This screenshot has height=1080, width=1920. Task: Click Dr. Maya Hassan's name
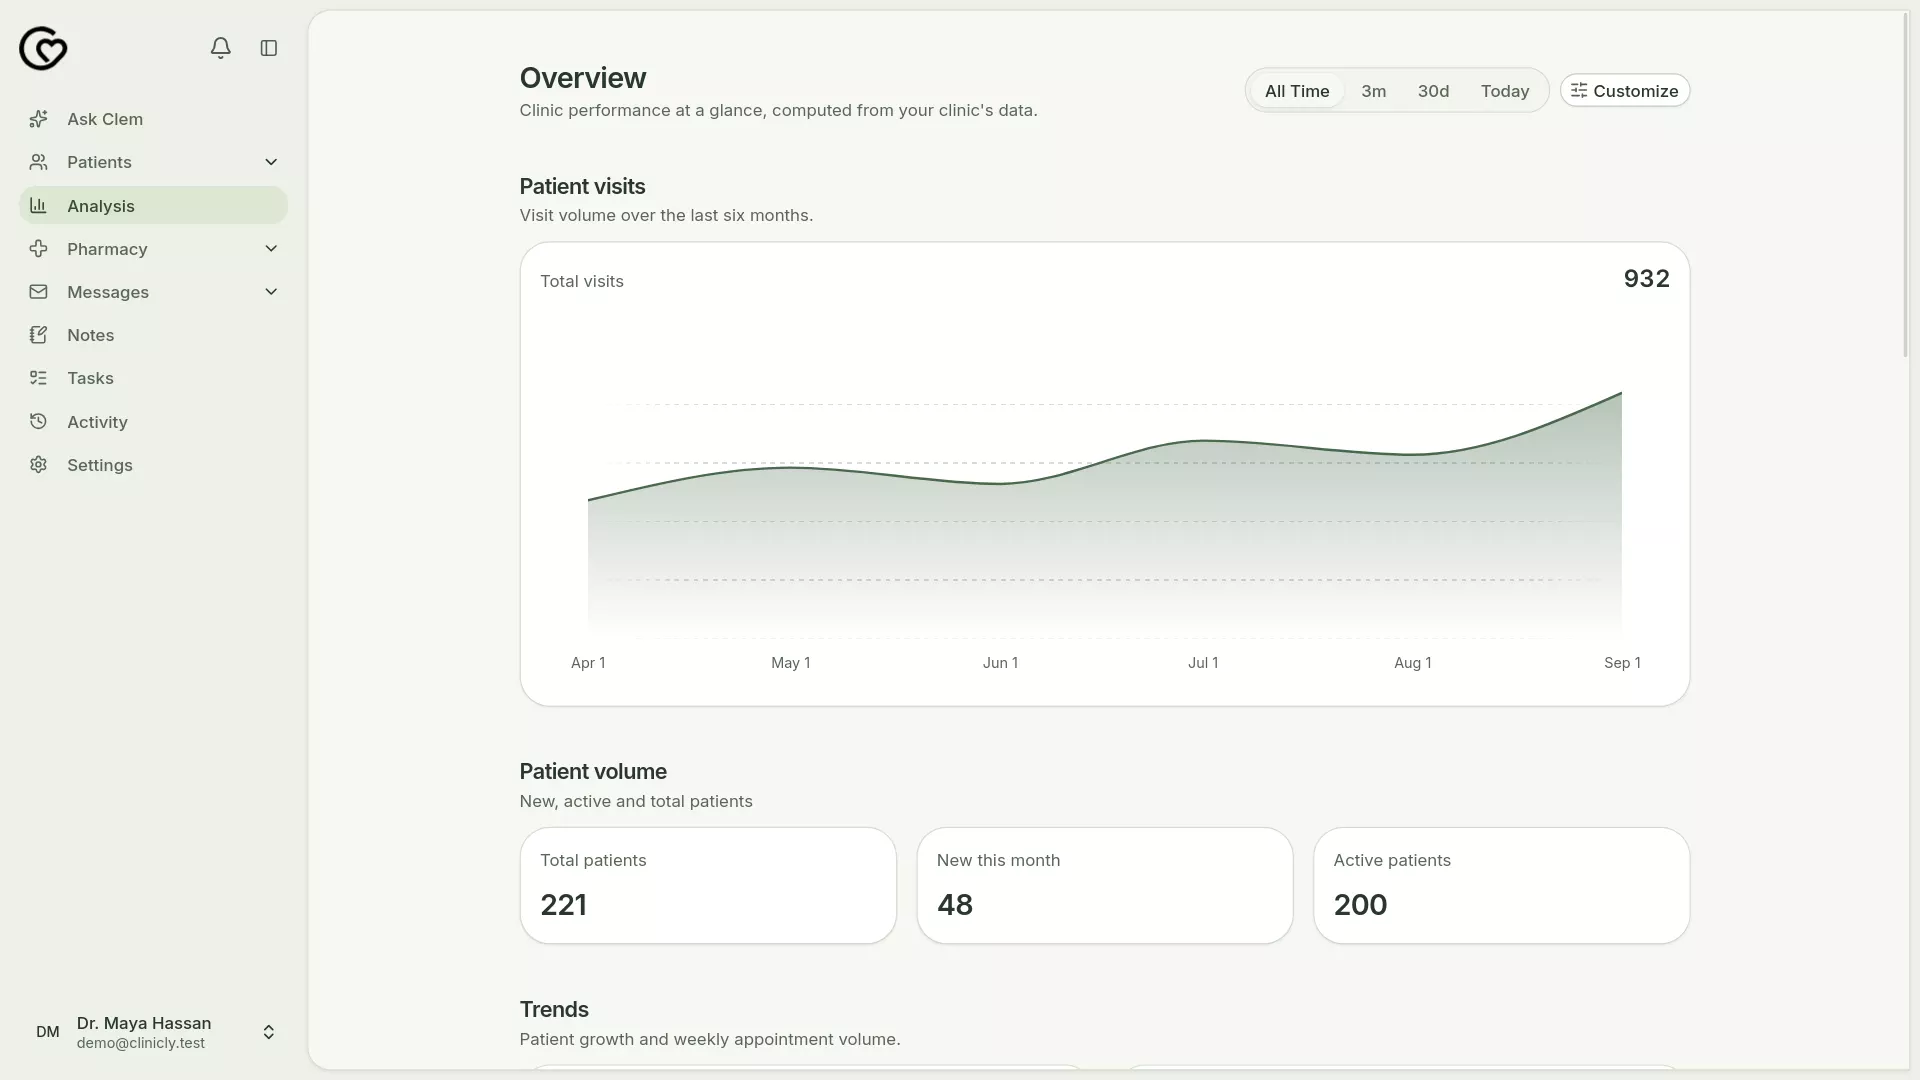(144, 1023)
